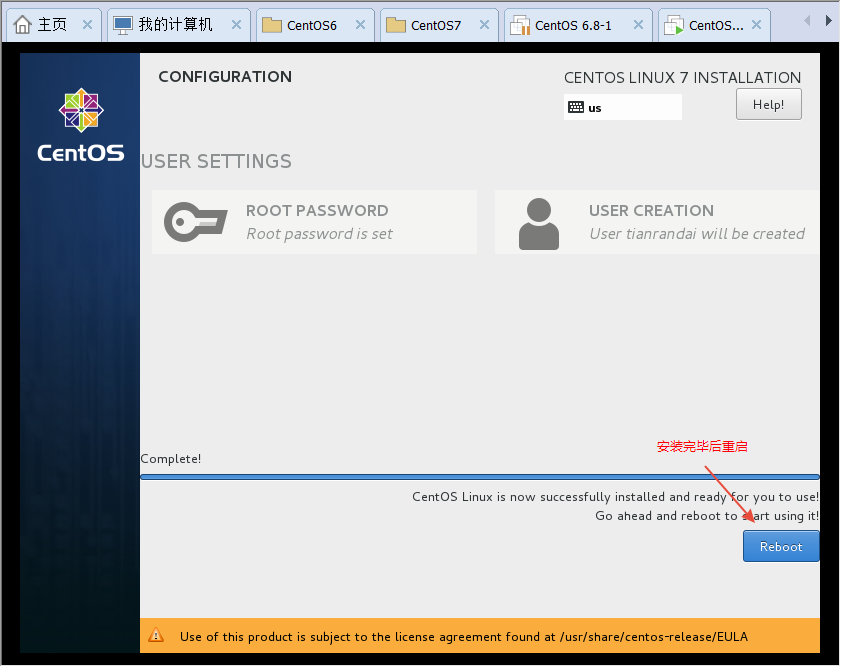This screenshot has height=667, width=841.
Task: Click the 'User tianrandai will be created' text
Action: (x=697, y=234)
